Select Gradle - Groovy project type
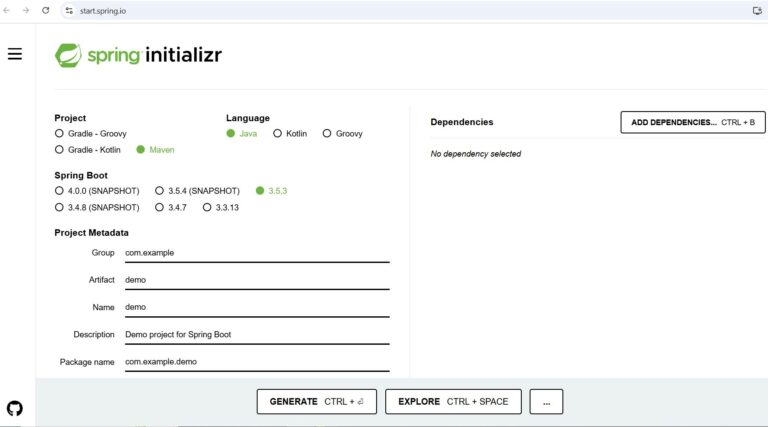Screen dimensions: 768x427 [59, 133]
